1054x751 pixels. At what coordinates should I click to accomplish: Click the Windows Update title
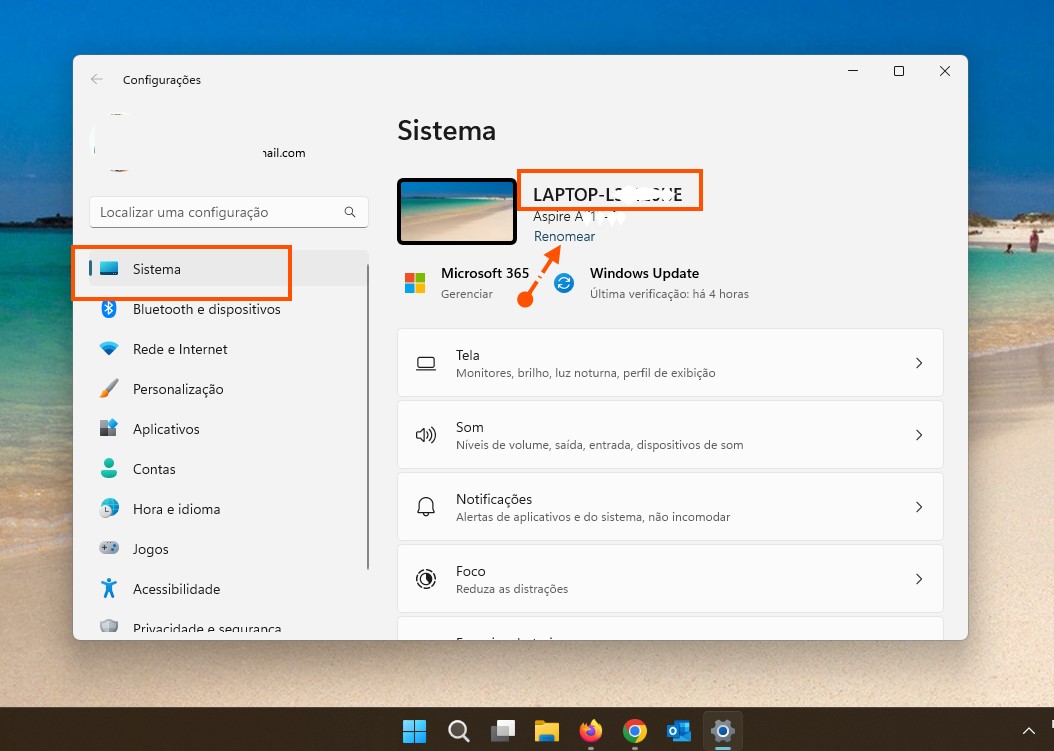pos(644,274)
